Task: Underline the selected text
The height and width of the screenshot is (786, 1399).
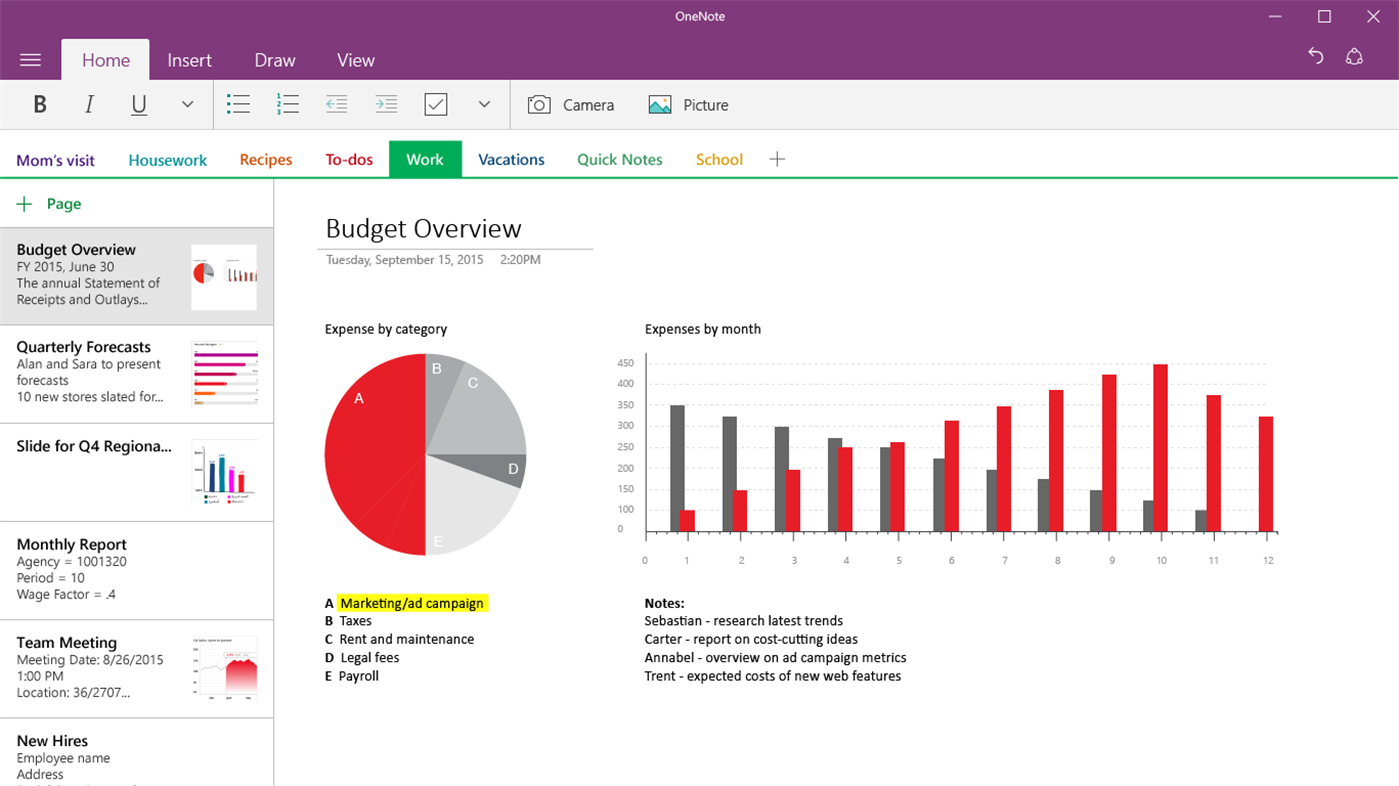Action: click(x=139, y=105)
